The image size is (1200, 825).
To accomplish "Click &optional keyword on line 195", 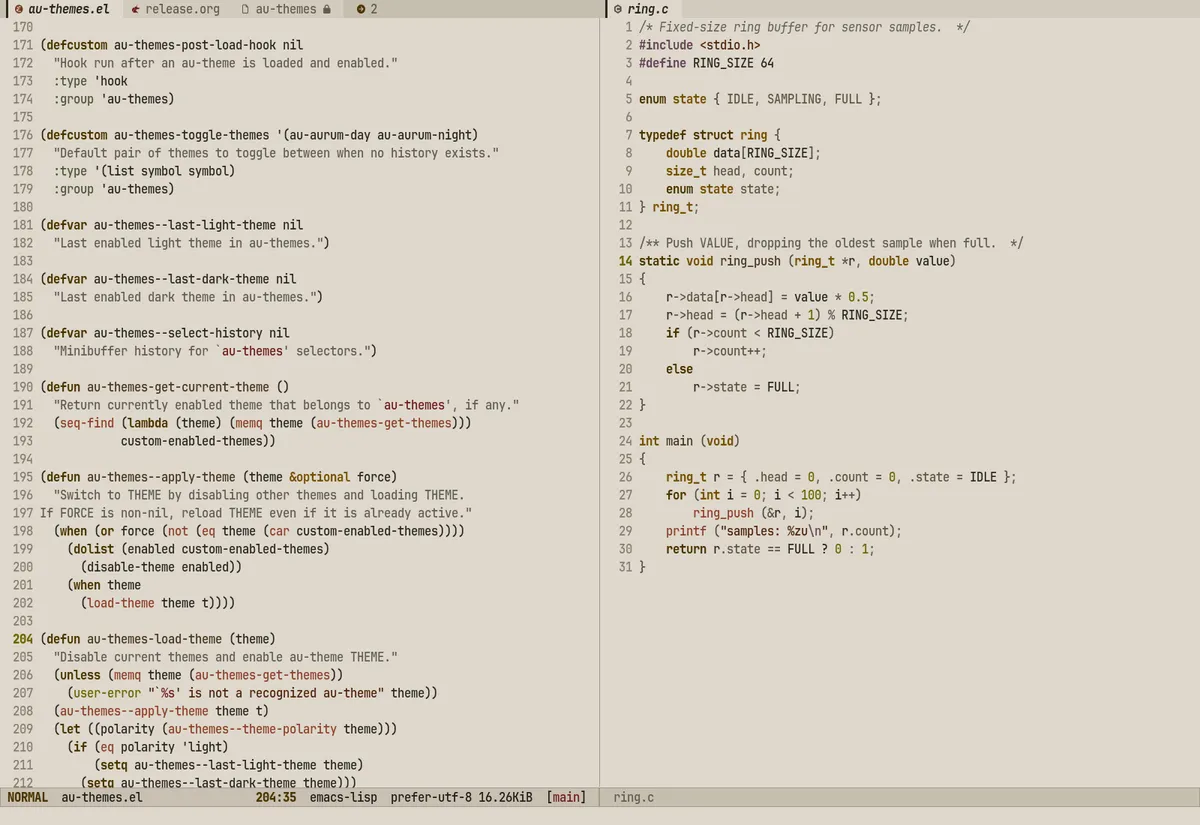I will click(x=320, y=477).
